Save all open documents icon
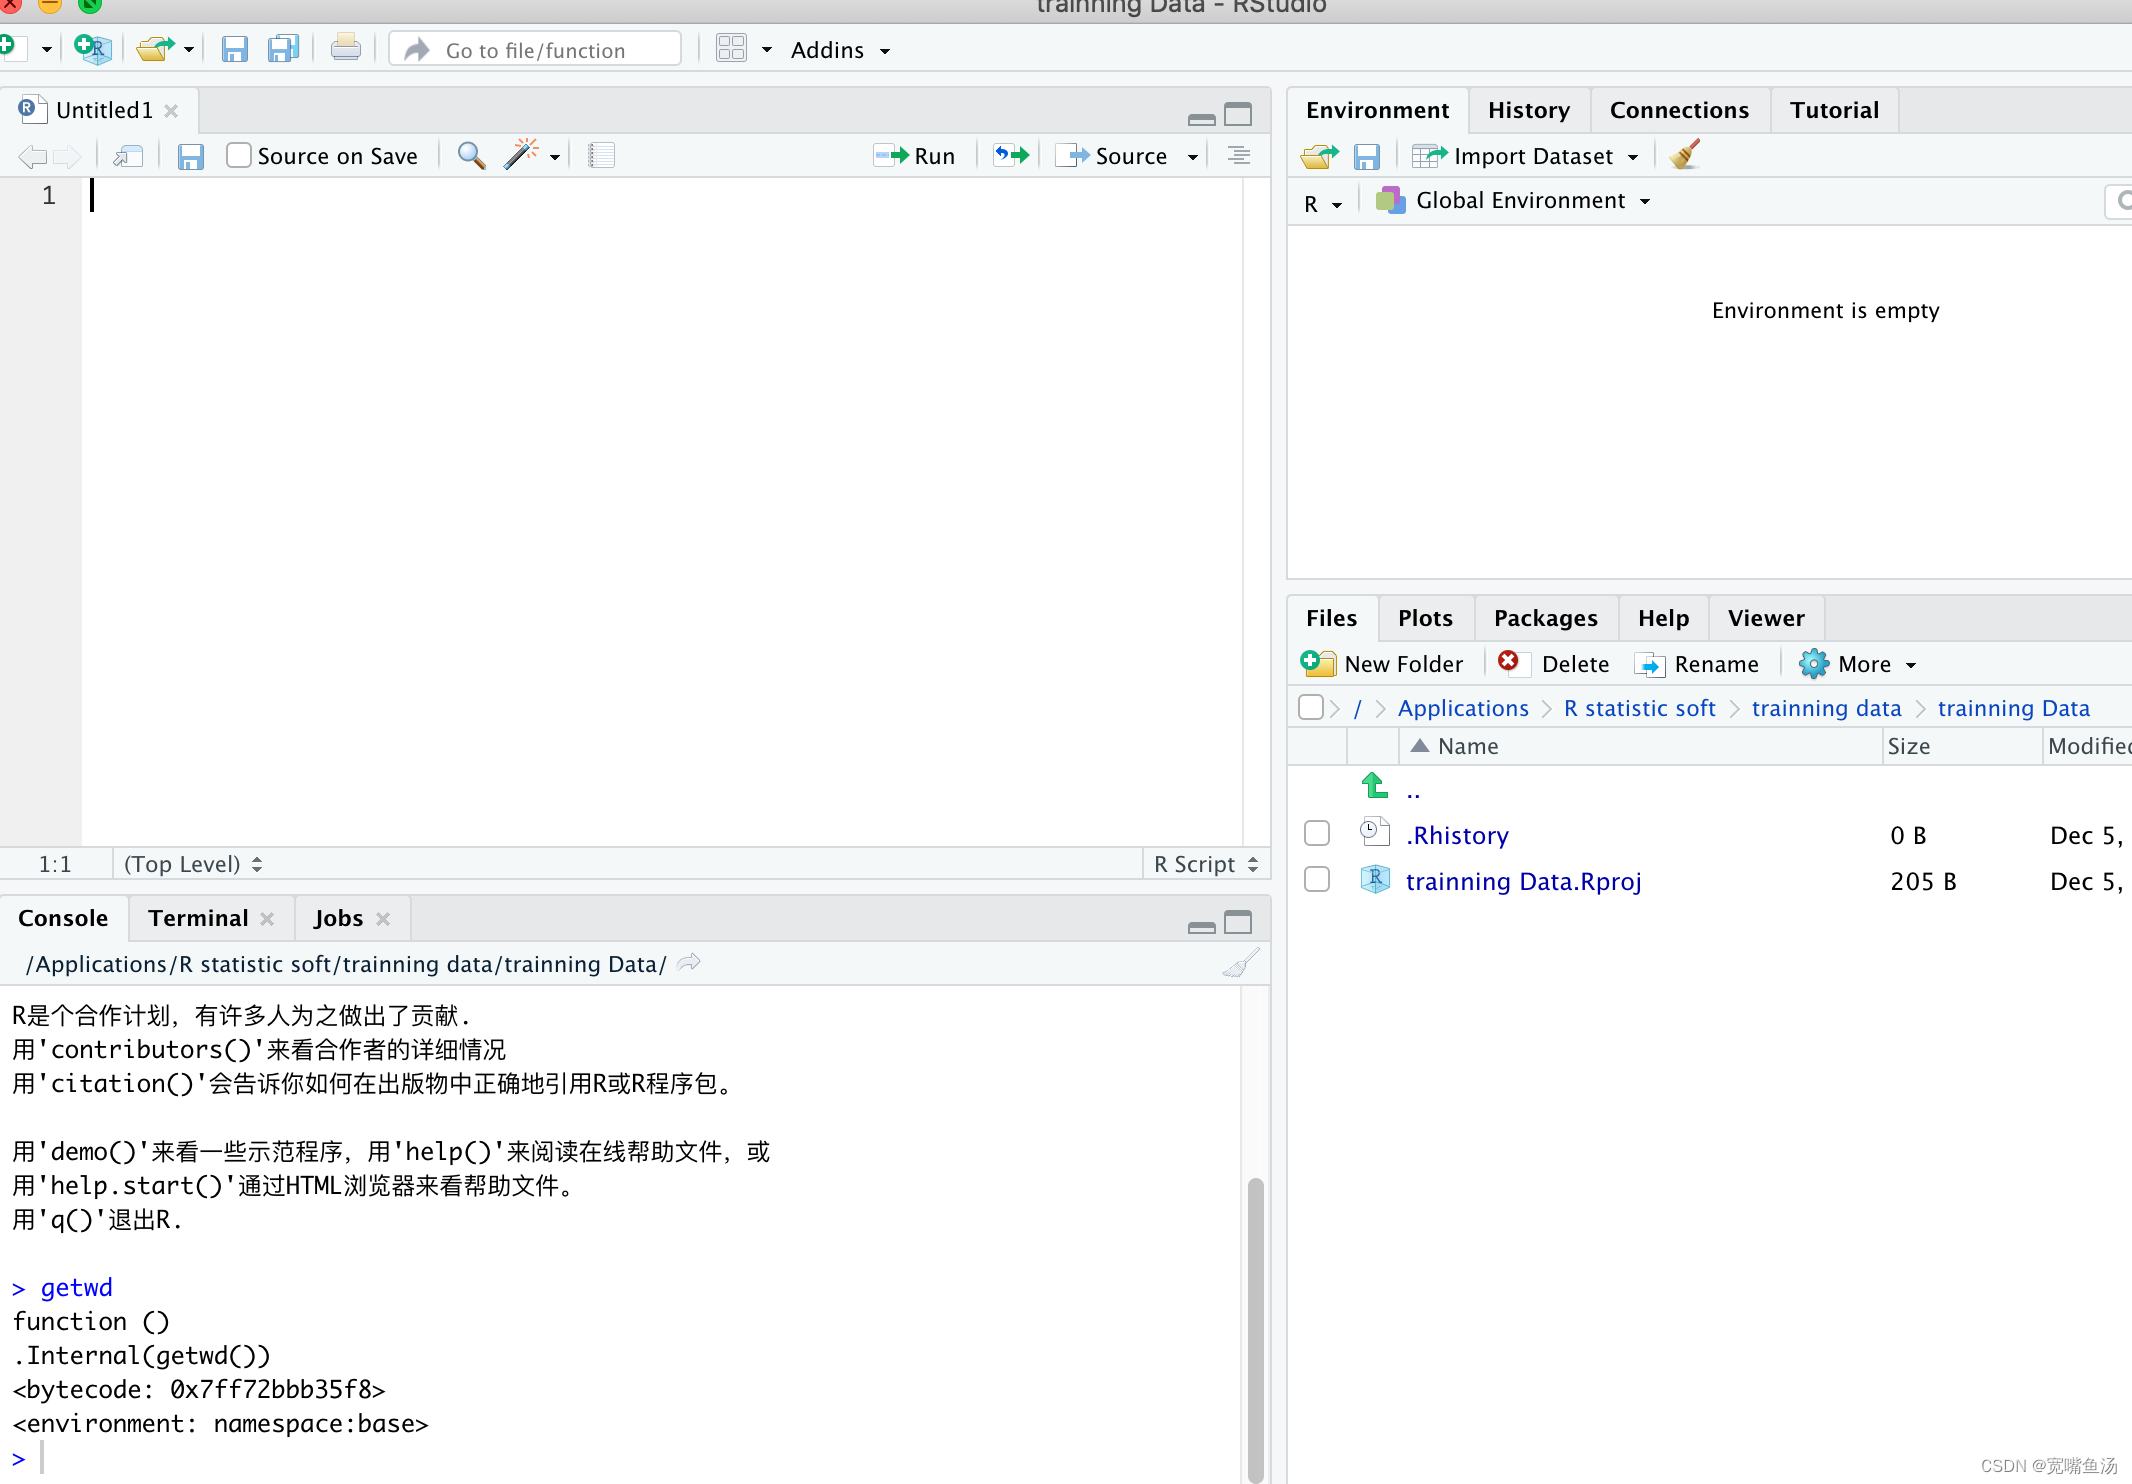2132x1484 pixels. coord(284,49)
